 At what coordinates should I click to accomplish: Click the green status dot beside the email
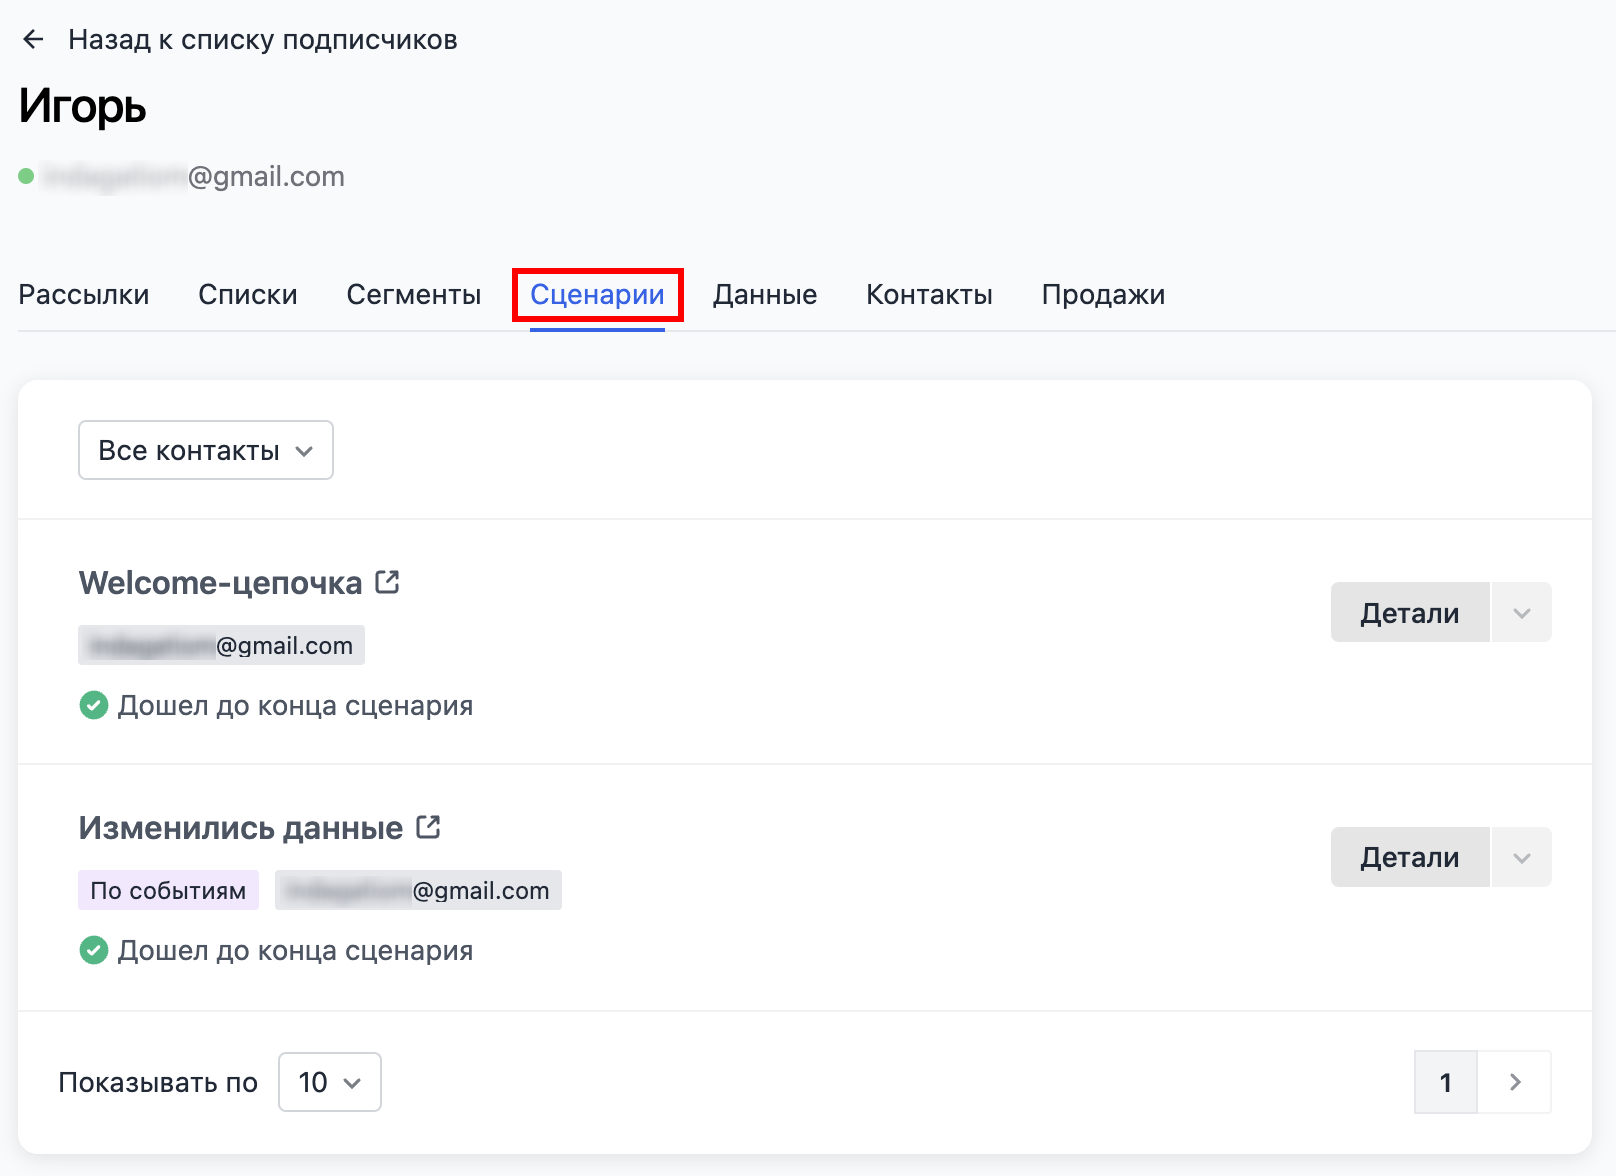[25, 176]
